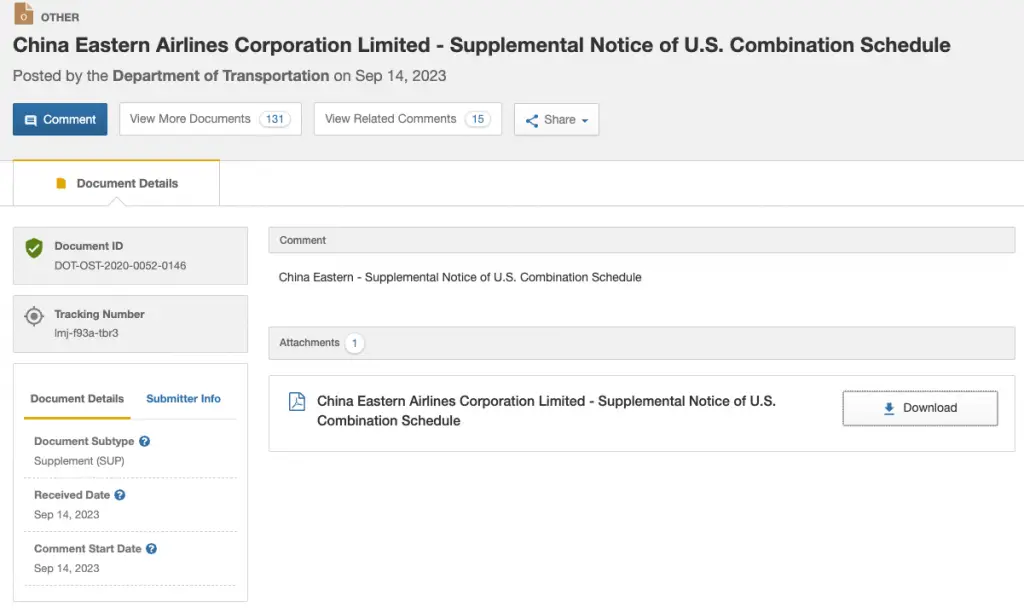Select the top Document Details tab
This screenshot has height=613, width=1024.
click(x=116, y=183)
